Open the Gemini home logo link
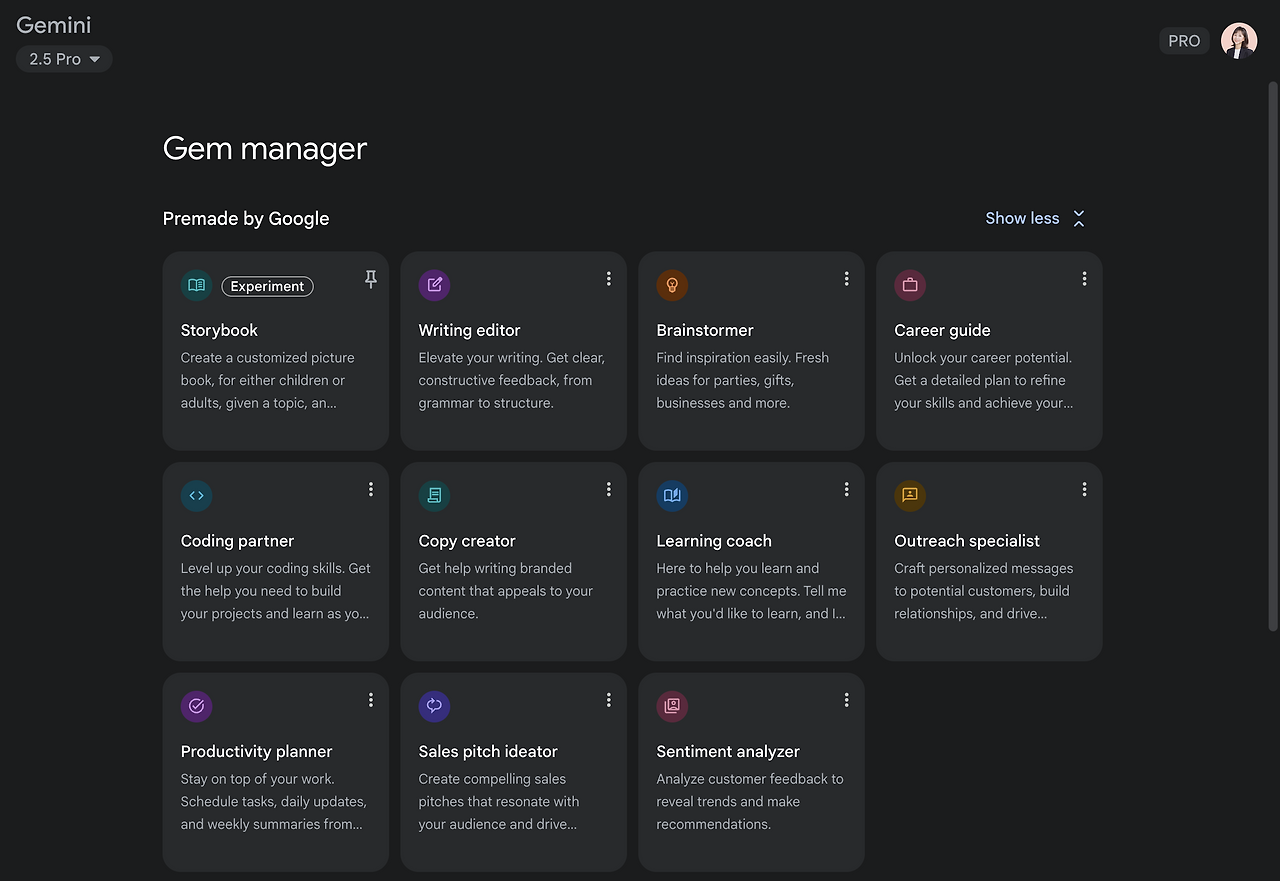Image resolution: width=1280 pixels, height=881 pixels. [54, 25]
